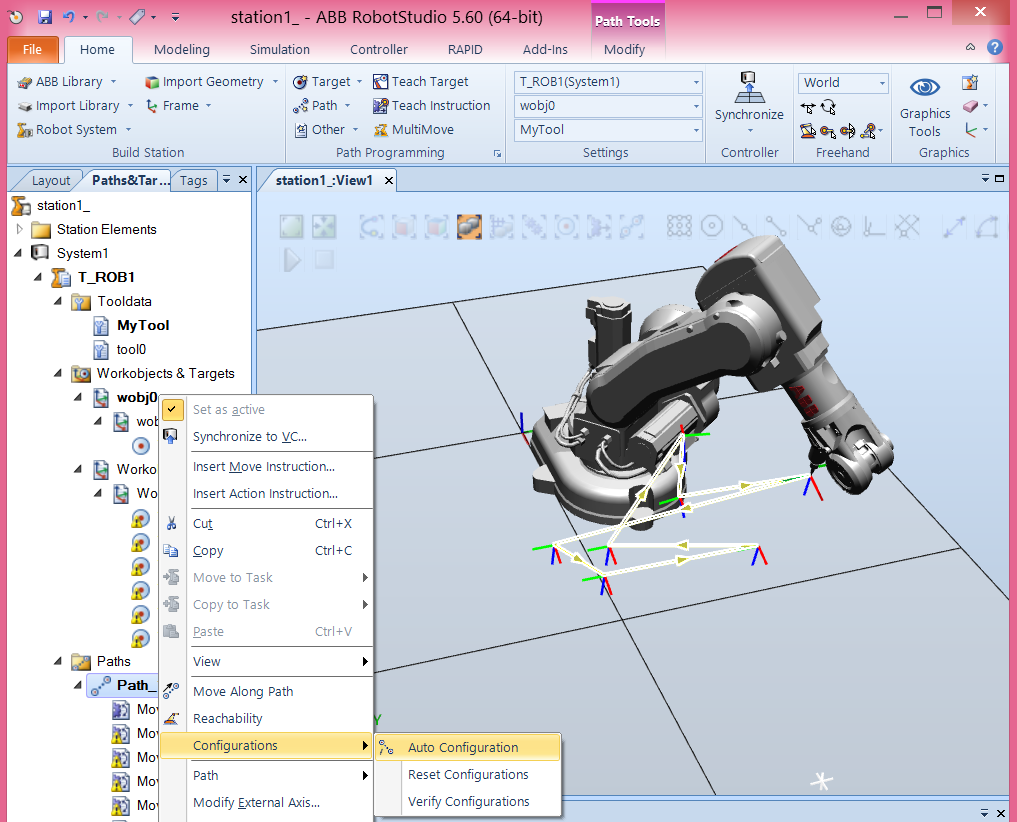Viewport: 1017px width, 822px height.
Task: Open the Tags browser tab
Action: click(x=194, y=180)
